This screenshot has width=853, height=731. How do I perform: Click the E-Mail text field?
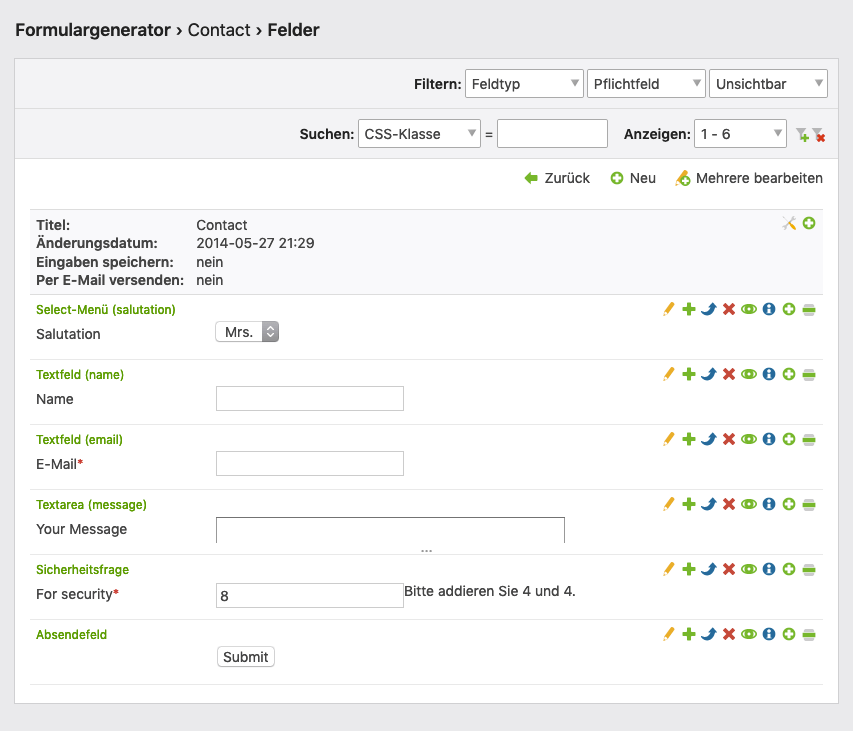click(310, 463)
